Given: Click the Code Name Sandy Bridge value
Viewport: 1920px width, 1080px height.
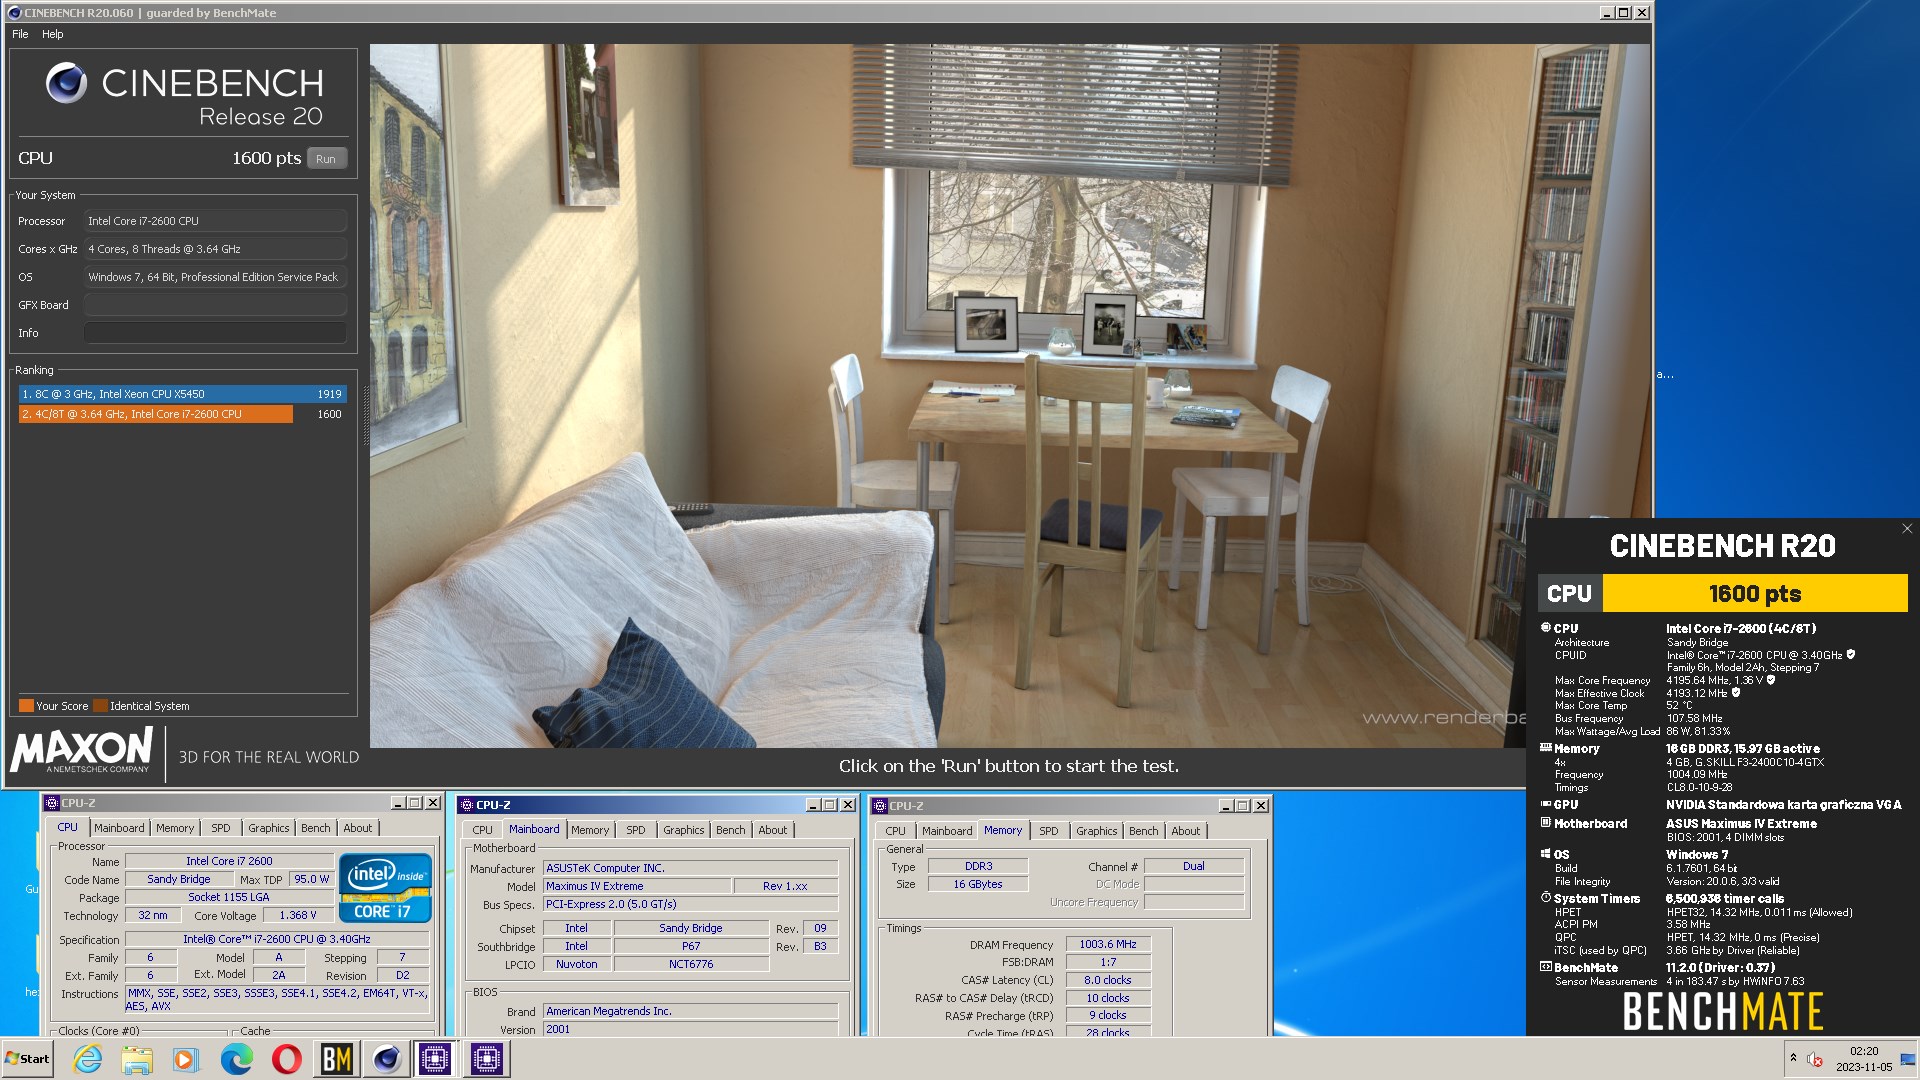Looking at the screenshot, I should pyautogui.click(x=179, y=879).
